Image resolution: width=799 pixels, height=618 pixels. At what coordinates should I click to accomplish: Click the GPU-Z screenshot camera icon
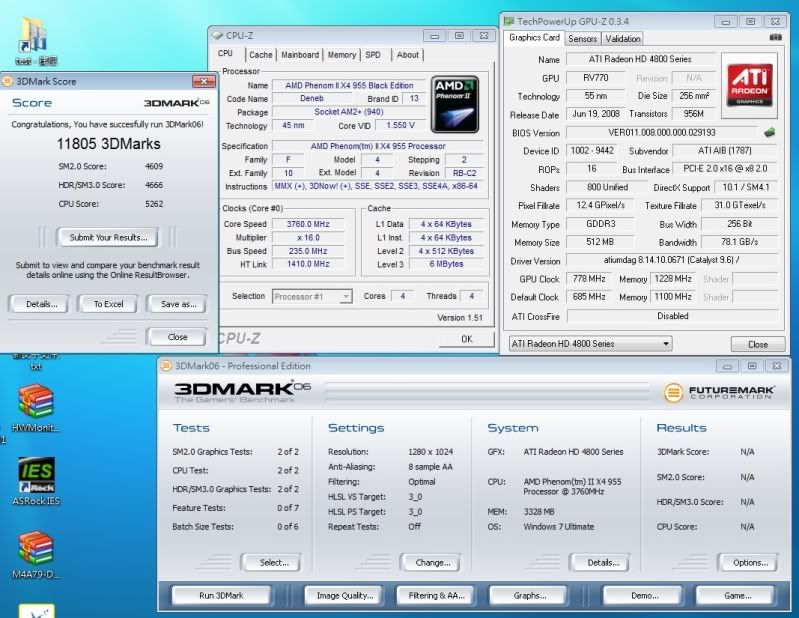click(775, 37)
